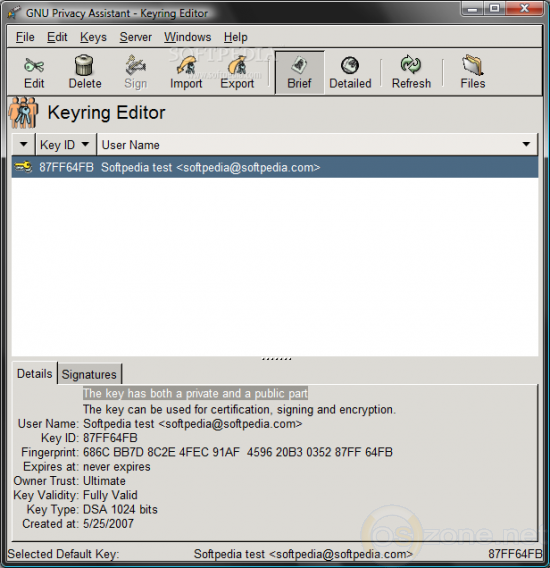Screen dimensions: 550x568
Task: Toggle the Brief view button
Action: [299, 72]
